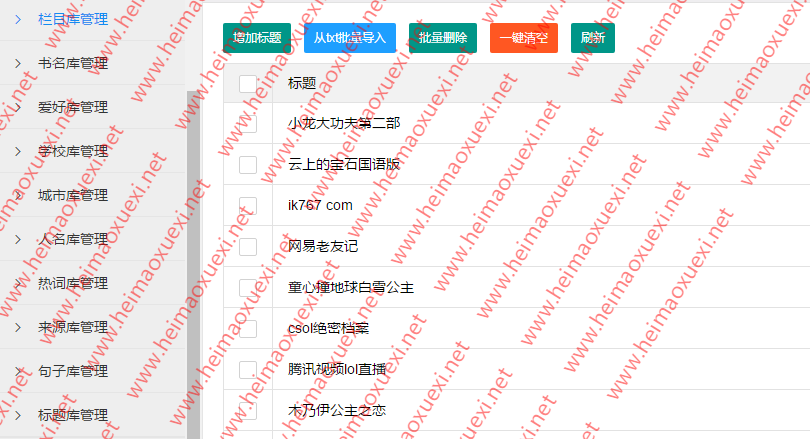Click the sidebar vertical scrollbar
This screenshot has width=810, height=439.
pyautogui.click(x=193, y=250)
